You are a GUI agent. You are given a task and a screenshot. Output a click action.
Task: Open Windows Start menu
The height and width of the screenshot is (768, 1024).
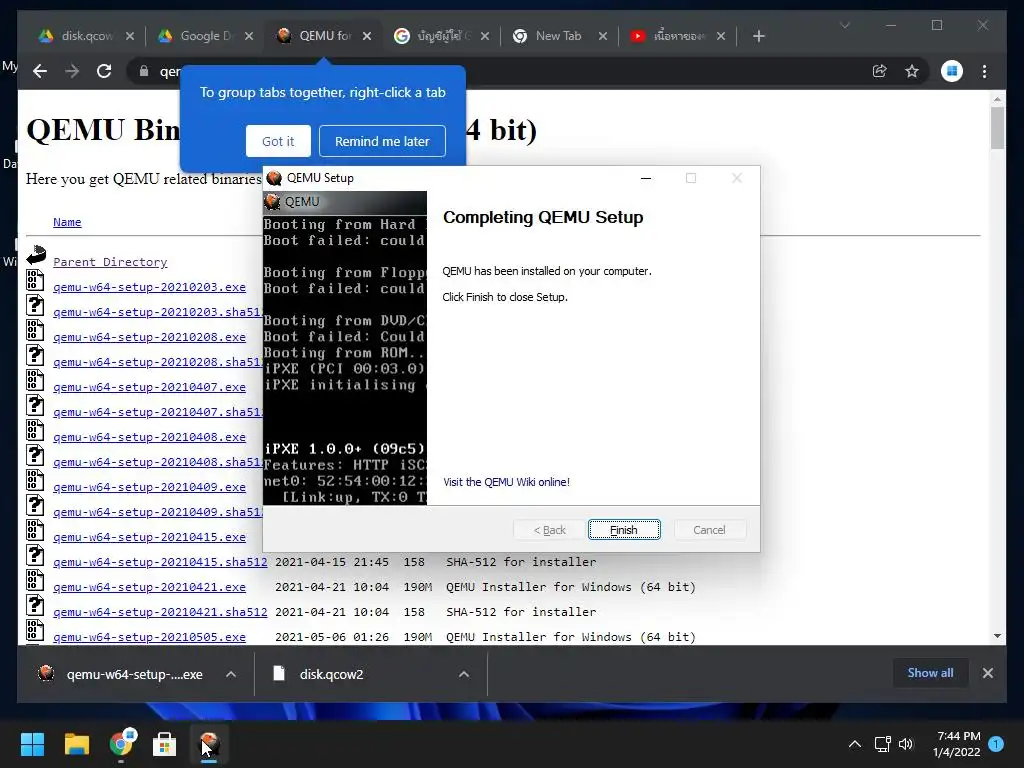click(32, 744)
